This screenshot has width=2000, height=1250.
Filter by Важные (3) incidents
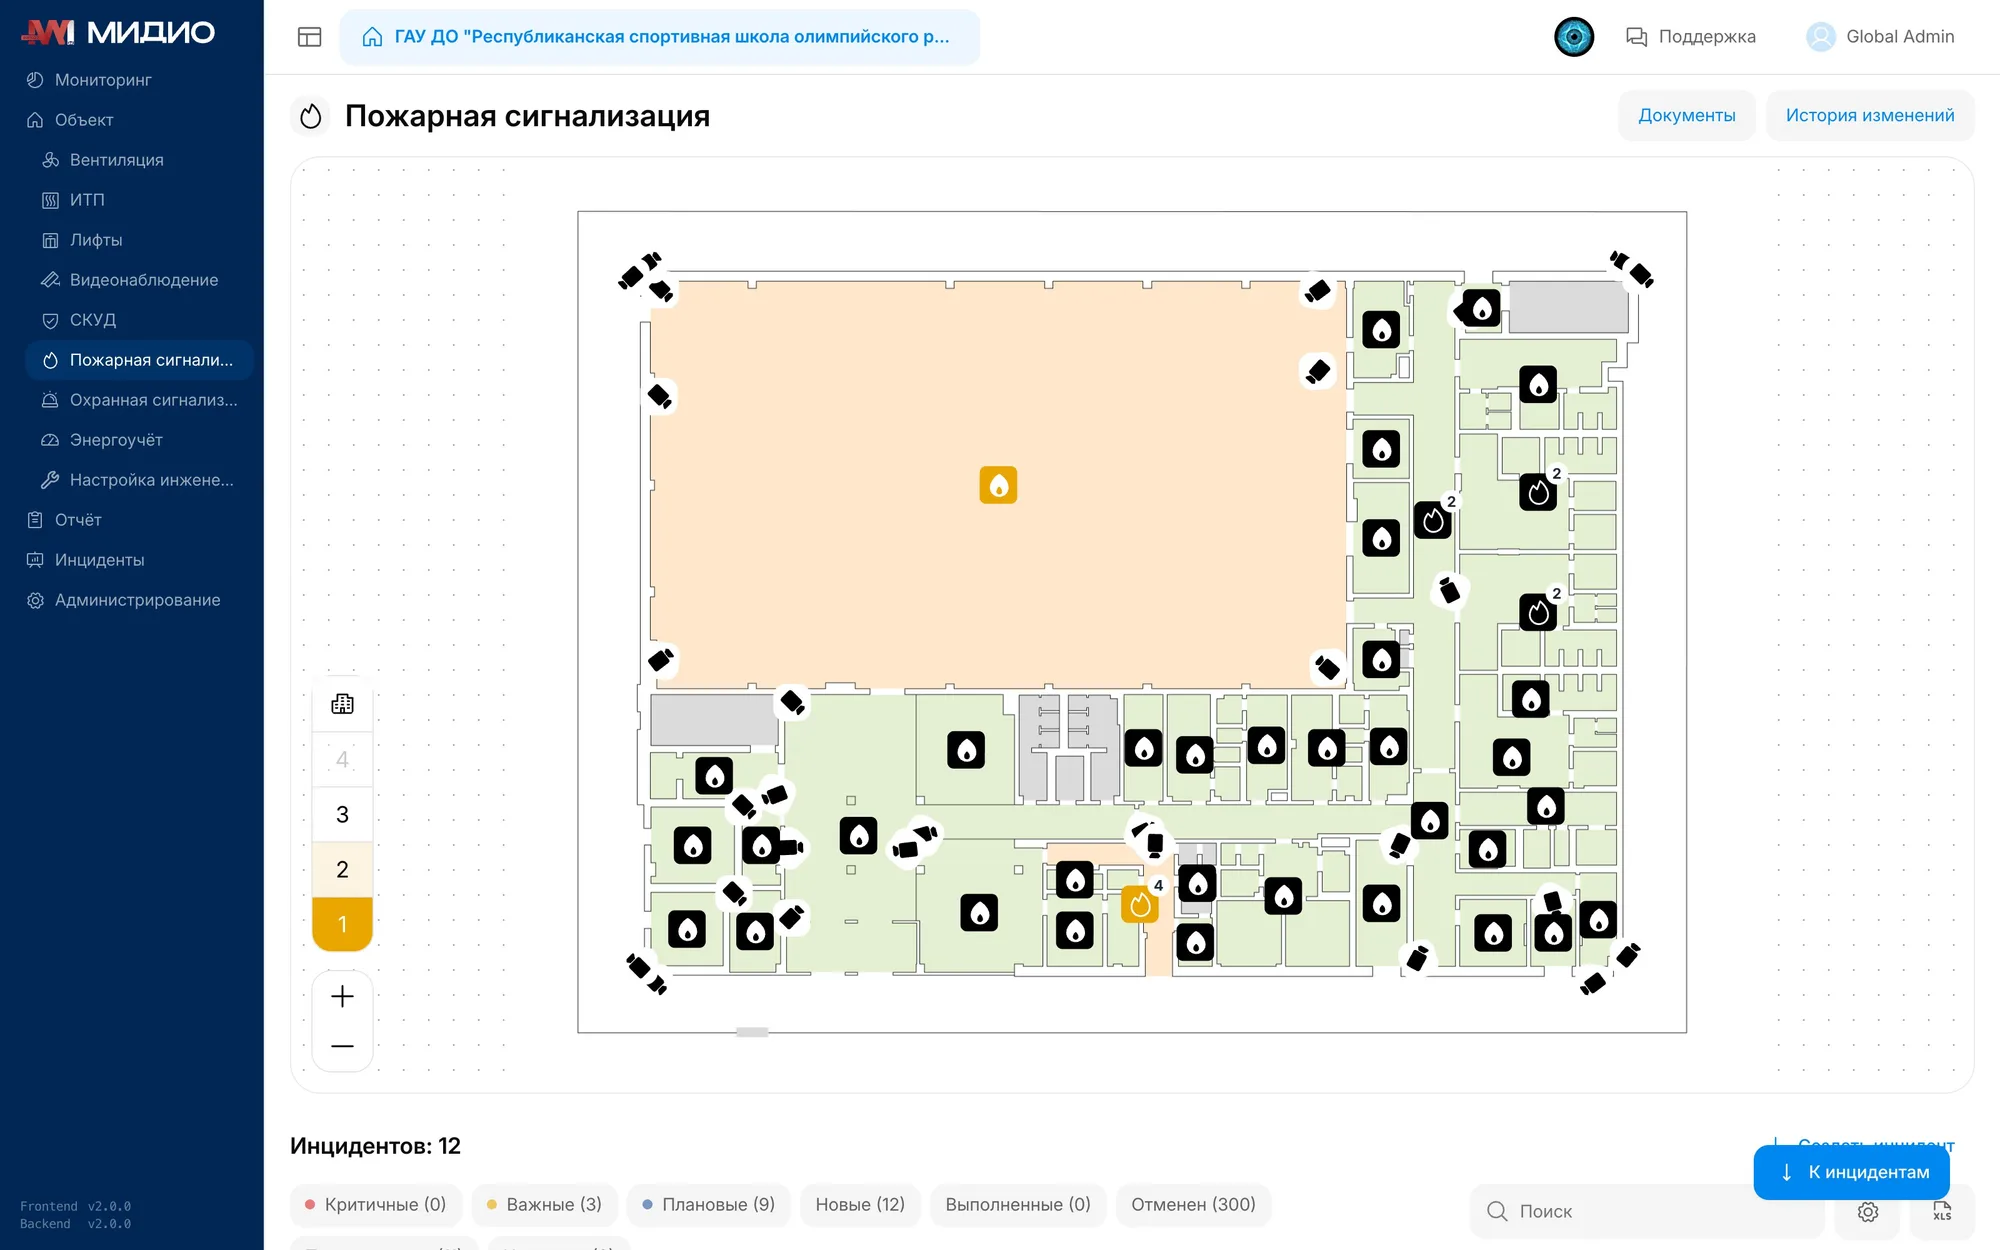[x=544, y=1205]
